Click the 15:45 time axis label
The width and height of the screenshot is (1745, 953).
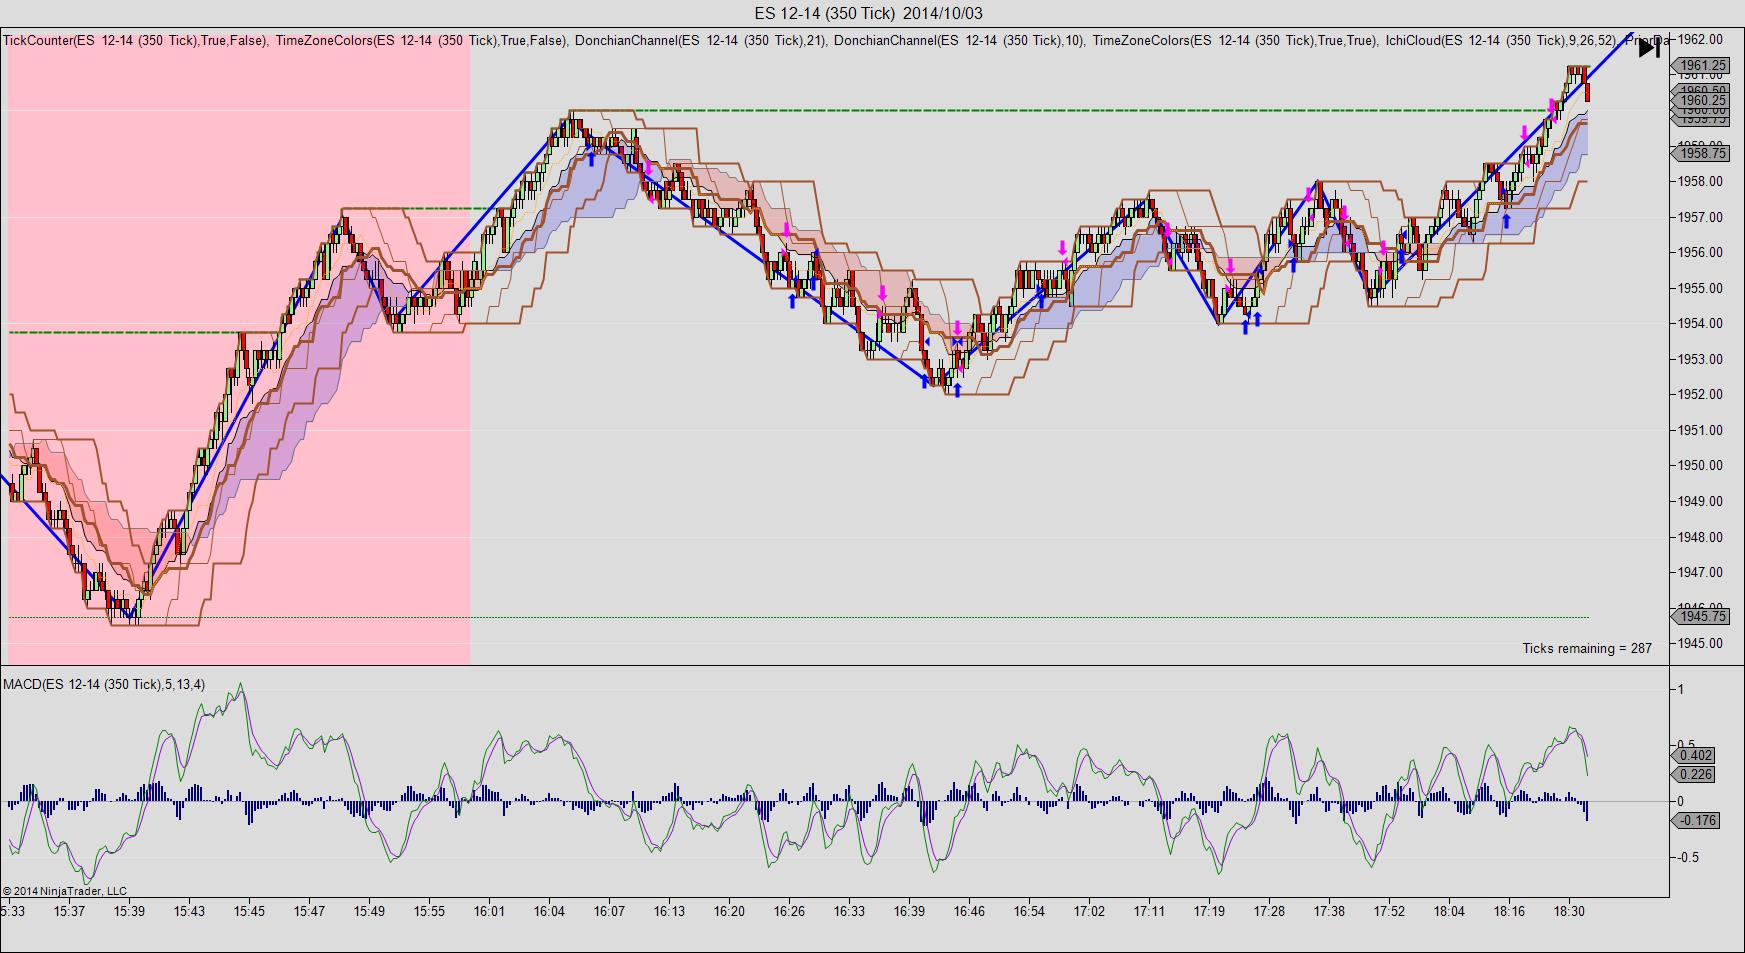pos(250,911)
